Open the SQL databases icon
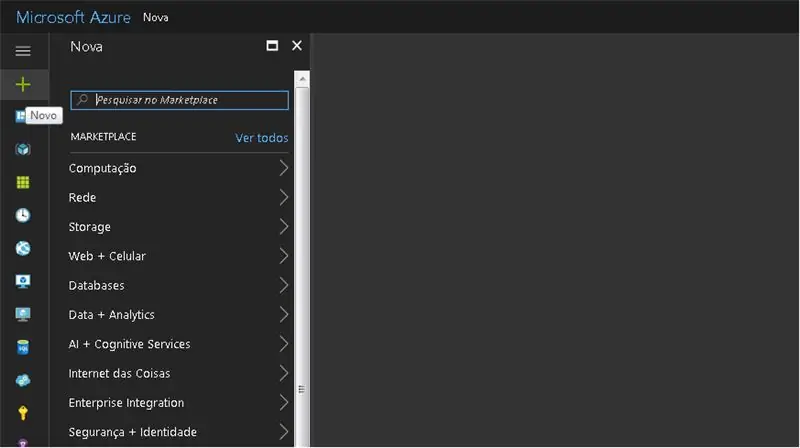The image size is (800, 448). coord(23,347)
